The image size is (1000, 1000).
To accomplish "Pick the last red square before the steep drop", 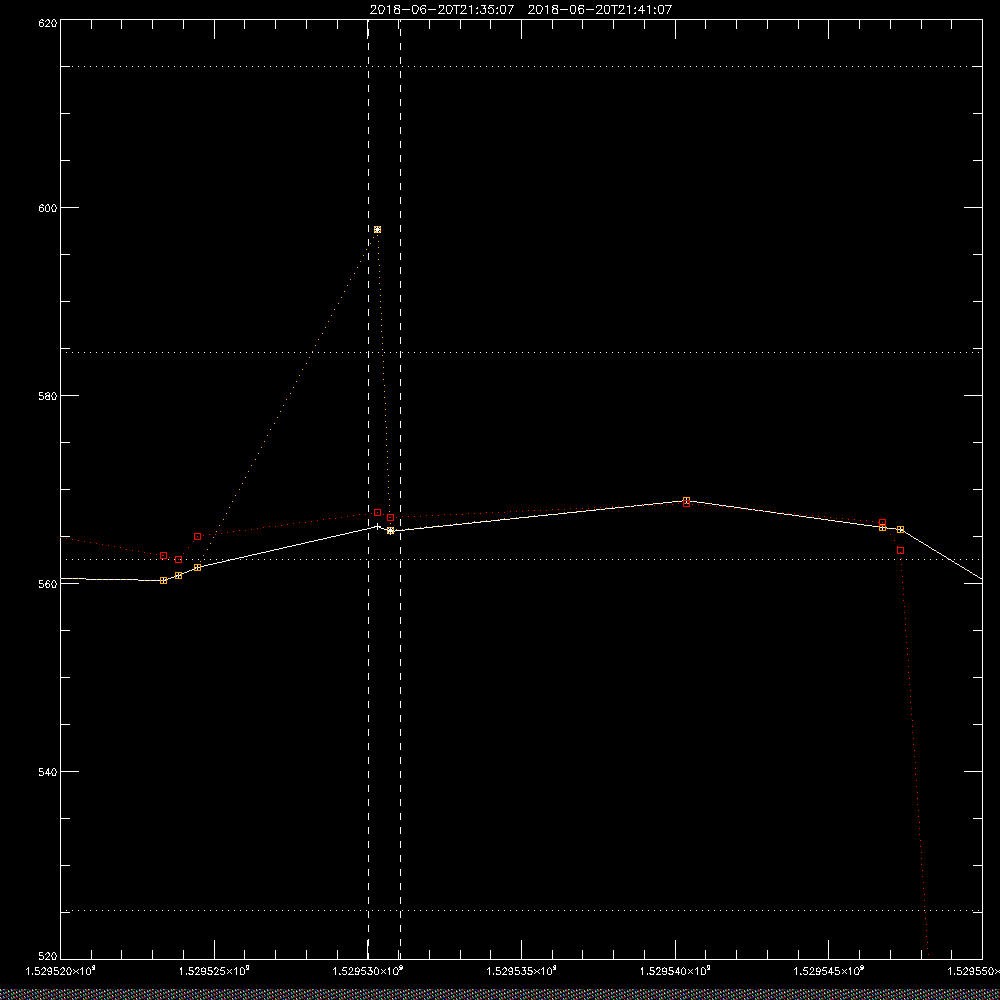I will pos(901,550).
